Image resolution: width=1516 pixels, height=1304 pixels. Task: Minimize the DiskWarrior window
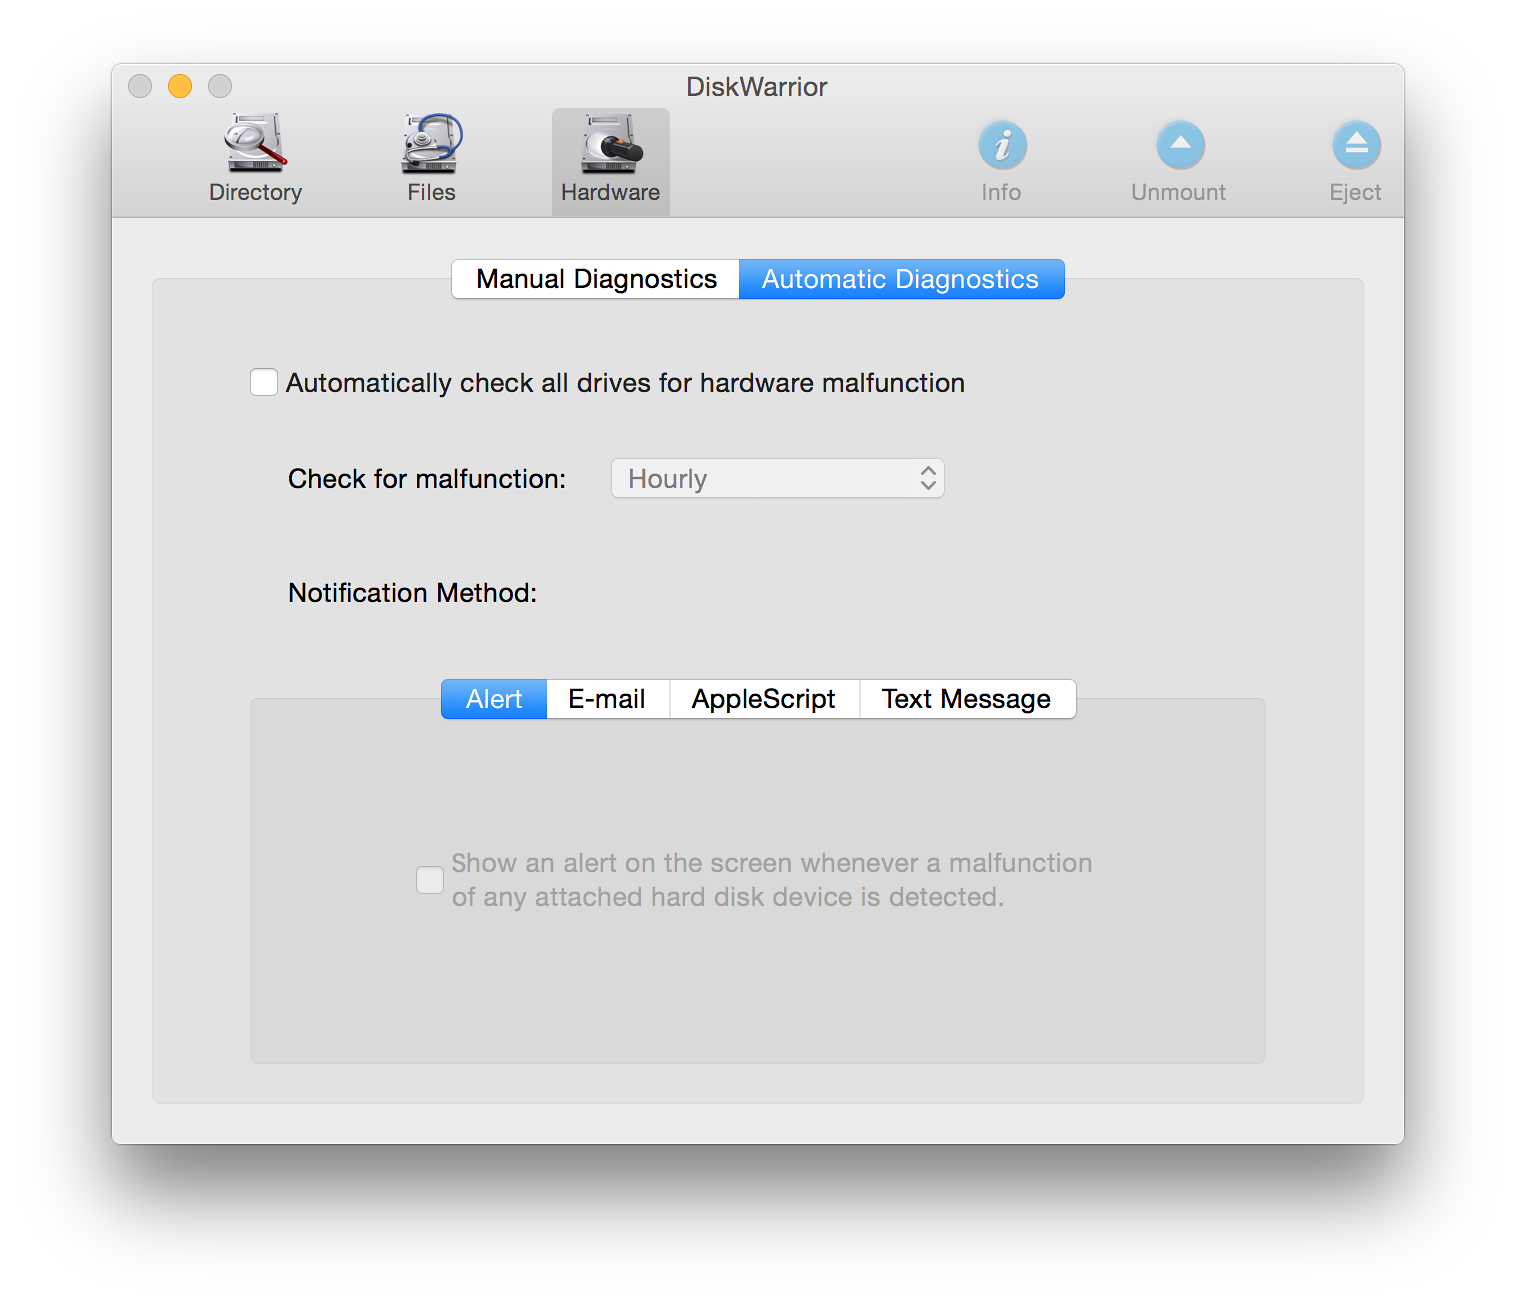[x=180, y=86]
